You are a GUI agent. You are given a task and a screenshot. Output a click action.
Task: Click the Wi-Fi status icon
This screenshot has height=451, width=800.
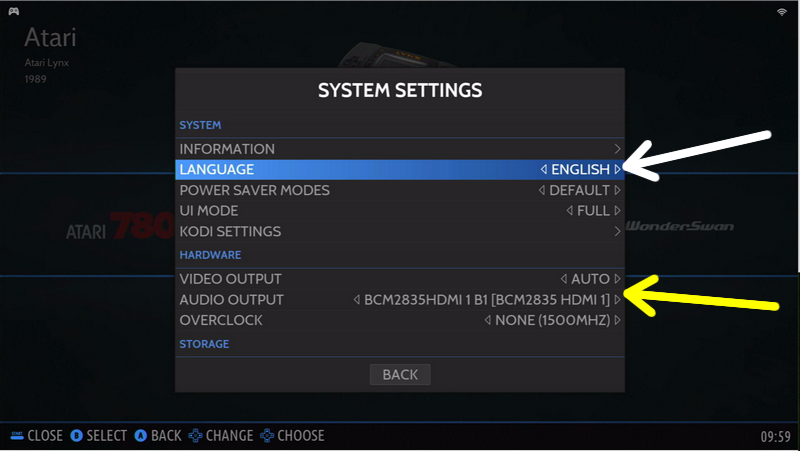point(782,12)
